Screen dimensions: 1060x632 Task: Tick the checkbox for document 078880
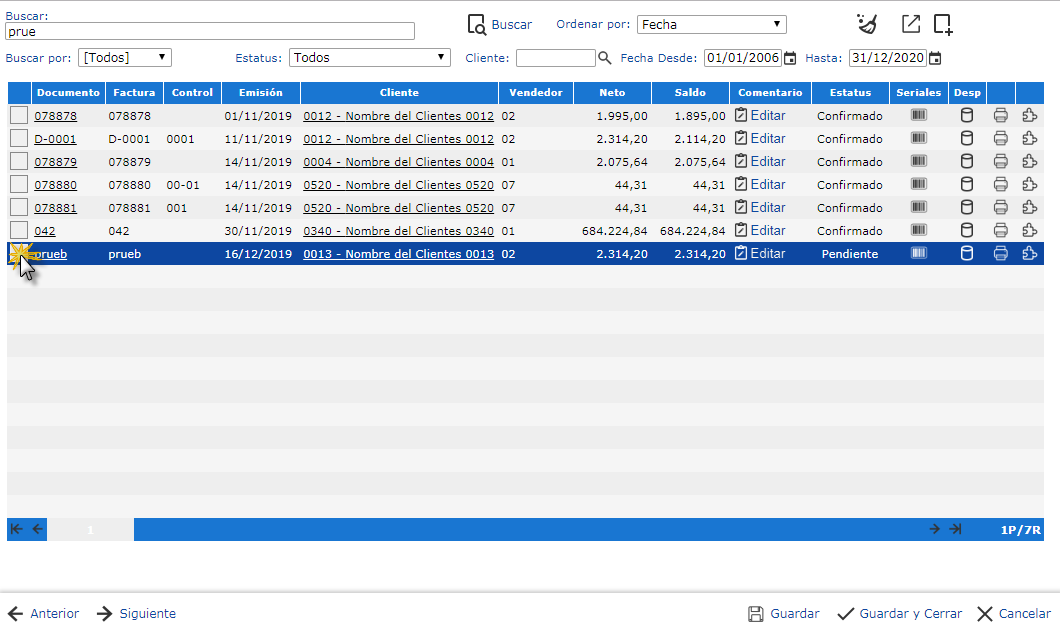(x=19, y=185)
